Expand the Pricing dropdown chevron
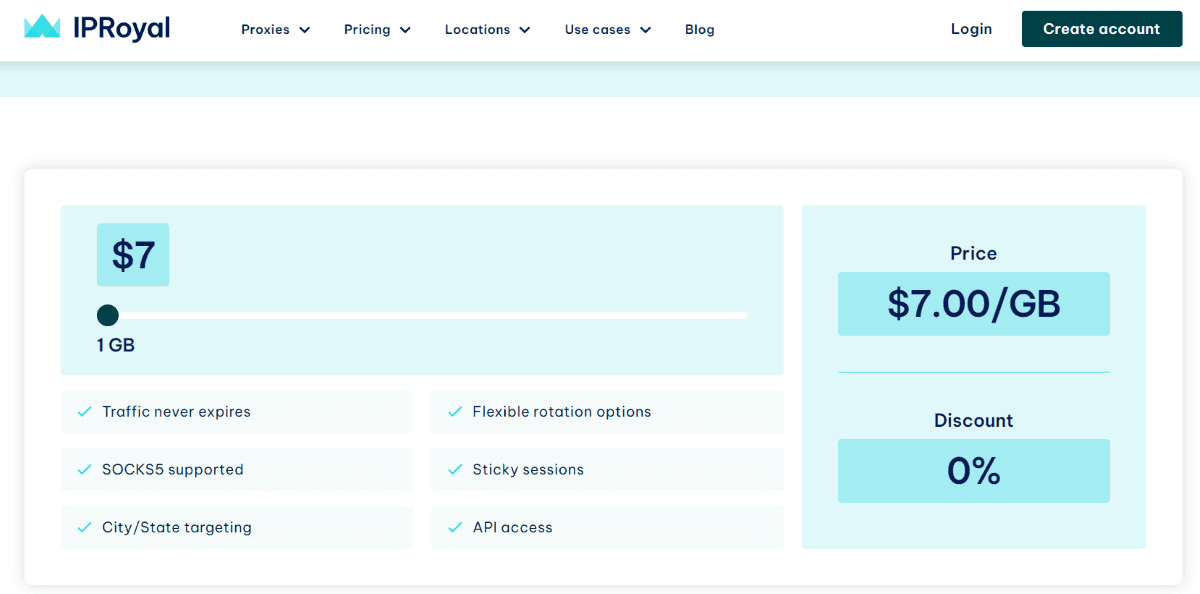The height and width of the screenshot is (594, 1200). point(405,30)
